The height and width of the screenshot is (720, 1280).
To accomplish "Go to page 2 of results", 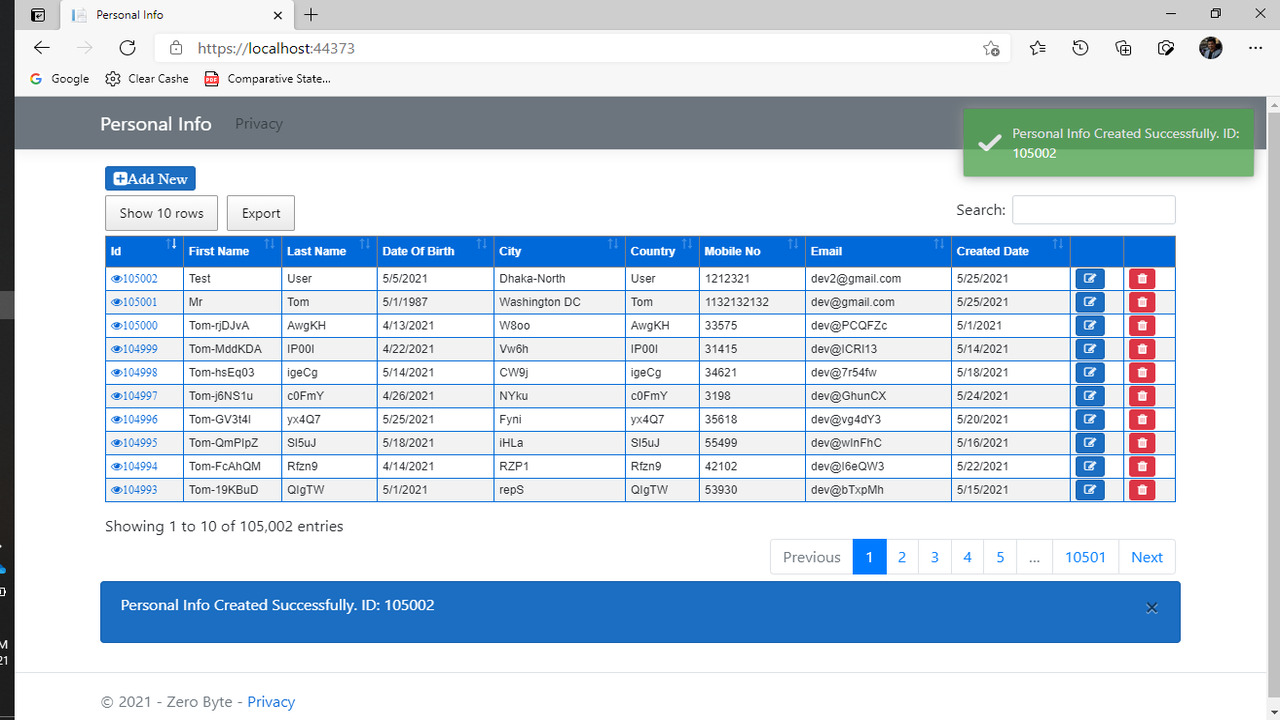I will click(x=901, y=557).
